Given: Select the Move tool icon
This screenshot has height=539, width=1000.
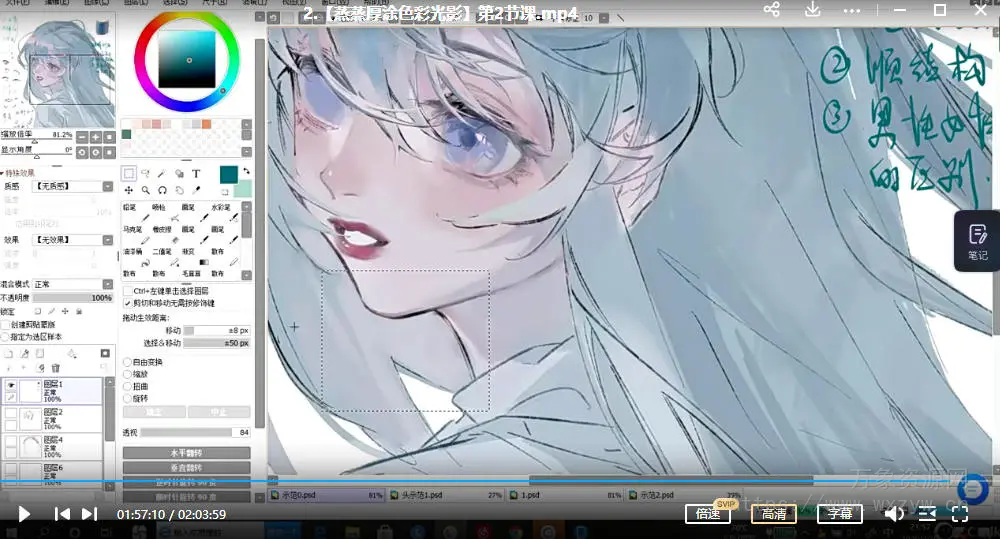Looking at the screenshot, I should (x=129, y=190).
